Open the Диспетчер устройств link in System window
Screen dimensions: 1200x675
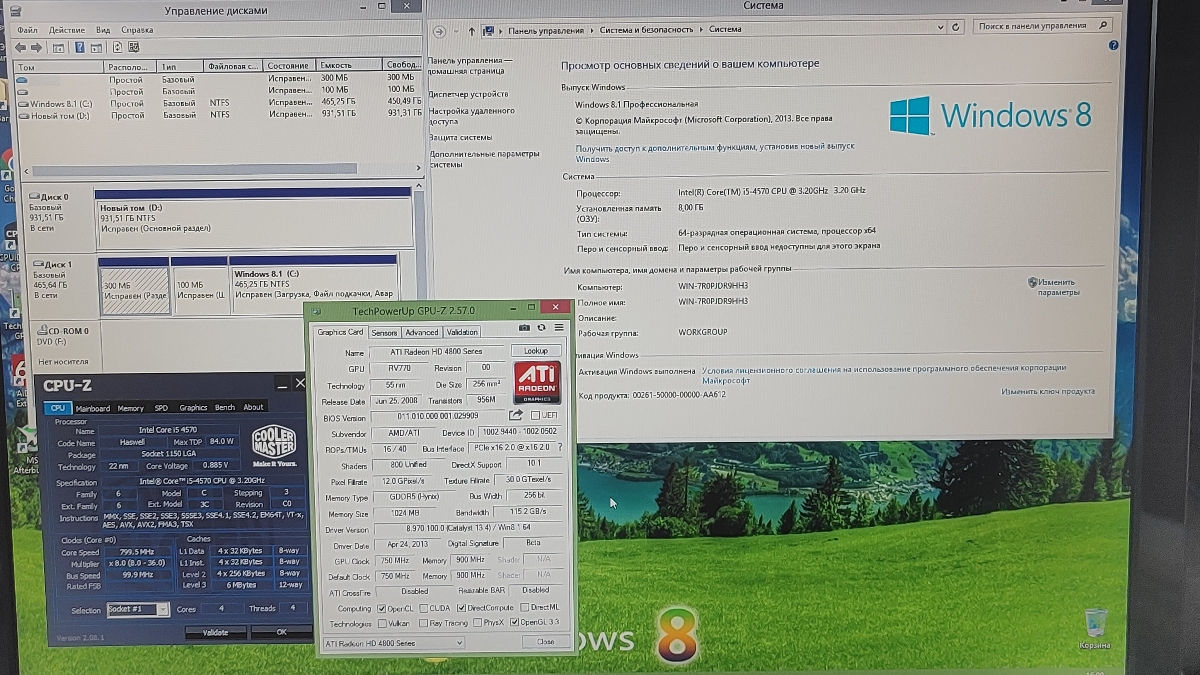point(468,94)
